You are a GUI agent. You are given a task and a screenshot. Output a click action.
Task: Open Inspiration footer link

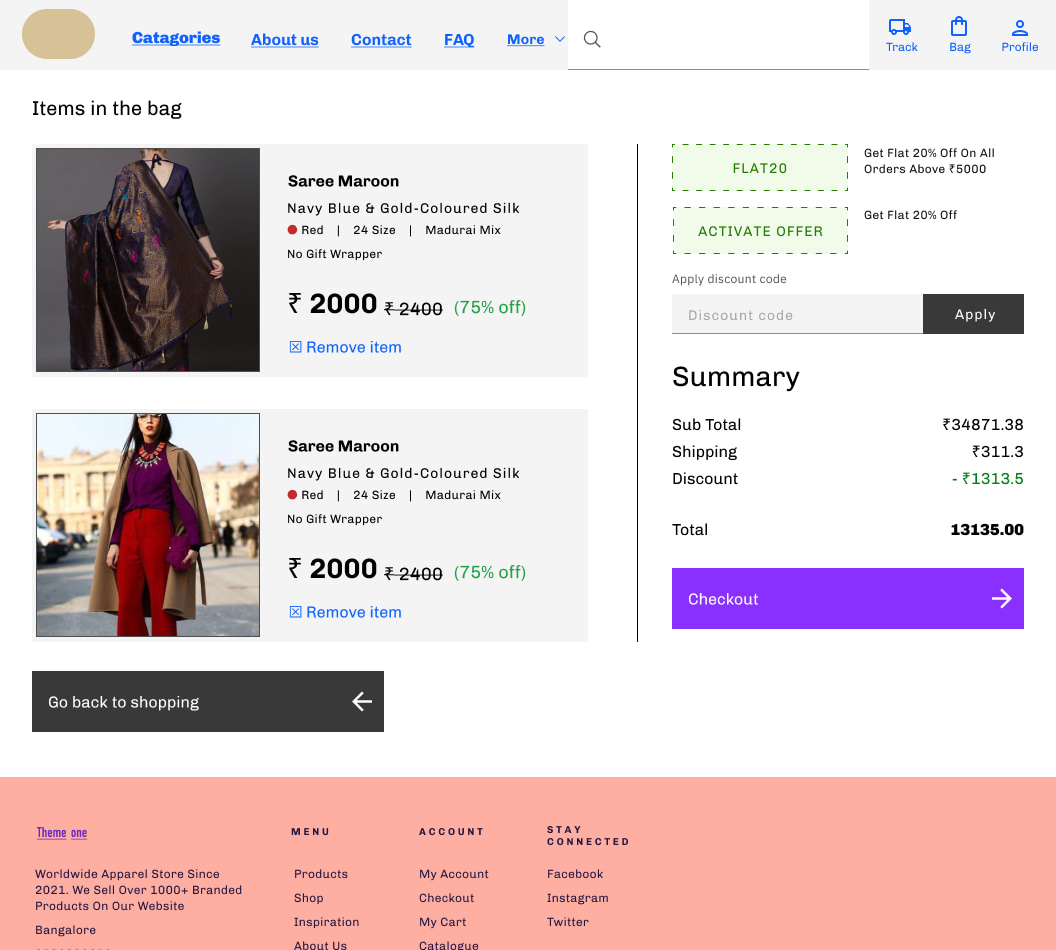326,922
